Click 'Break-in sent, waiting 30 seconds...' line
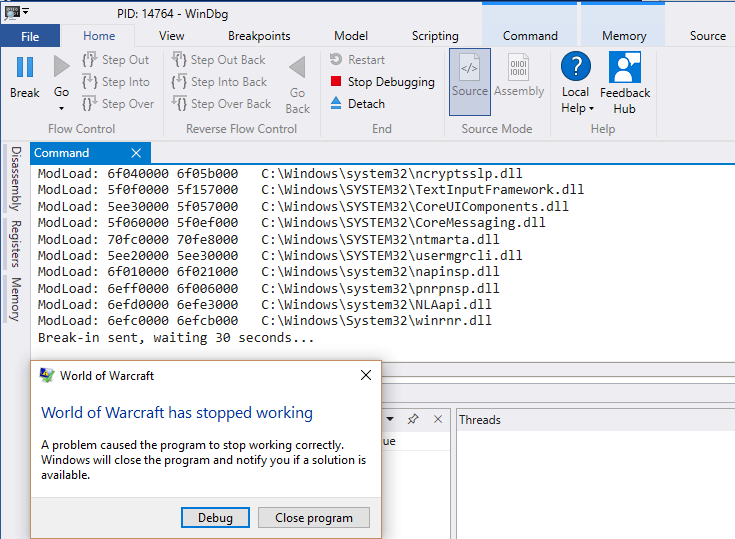Screen dimensions: 735x539 (x=176, y=337)
